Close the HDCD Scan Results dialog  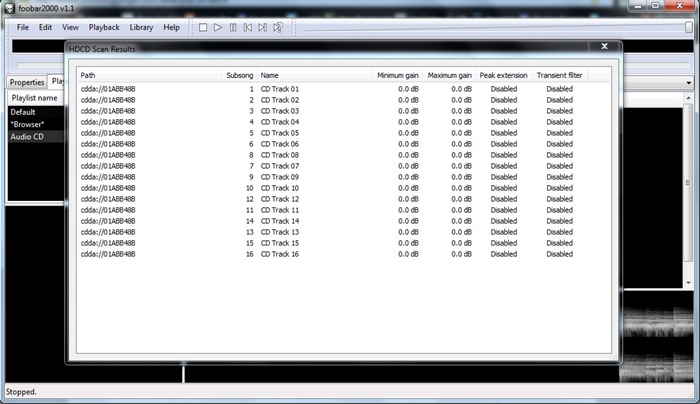[604, 46]
